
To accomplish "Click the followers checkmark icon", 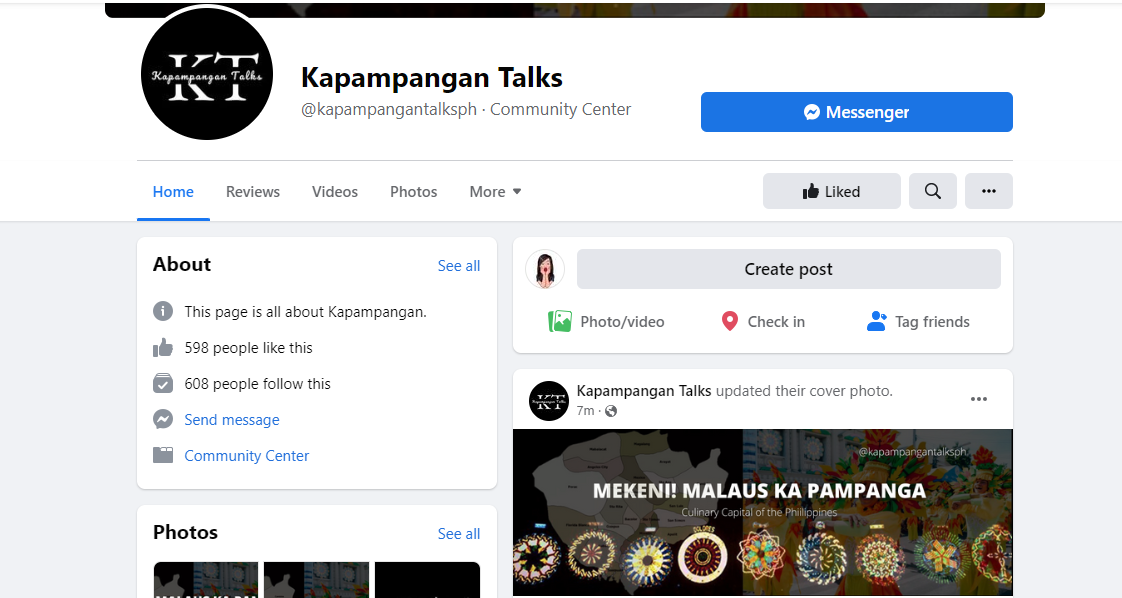I will 163,383.
